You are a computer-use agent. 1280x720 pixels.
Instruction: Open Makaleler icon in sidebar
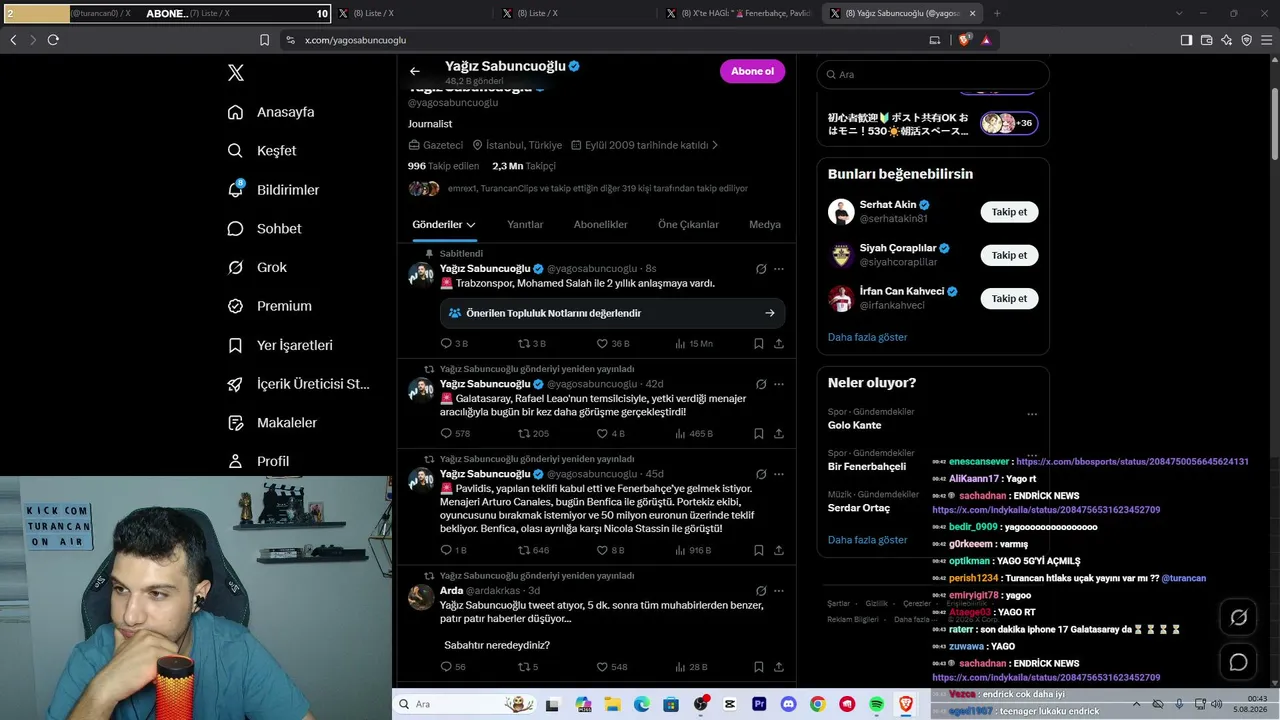tap(235, 423)
